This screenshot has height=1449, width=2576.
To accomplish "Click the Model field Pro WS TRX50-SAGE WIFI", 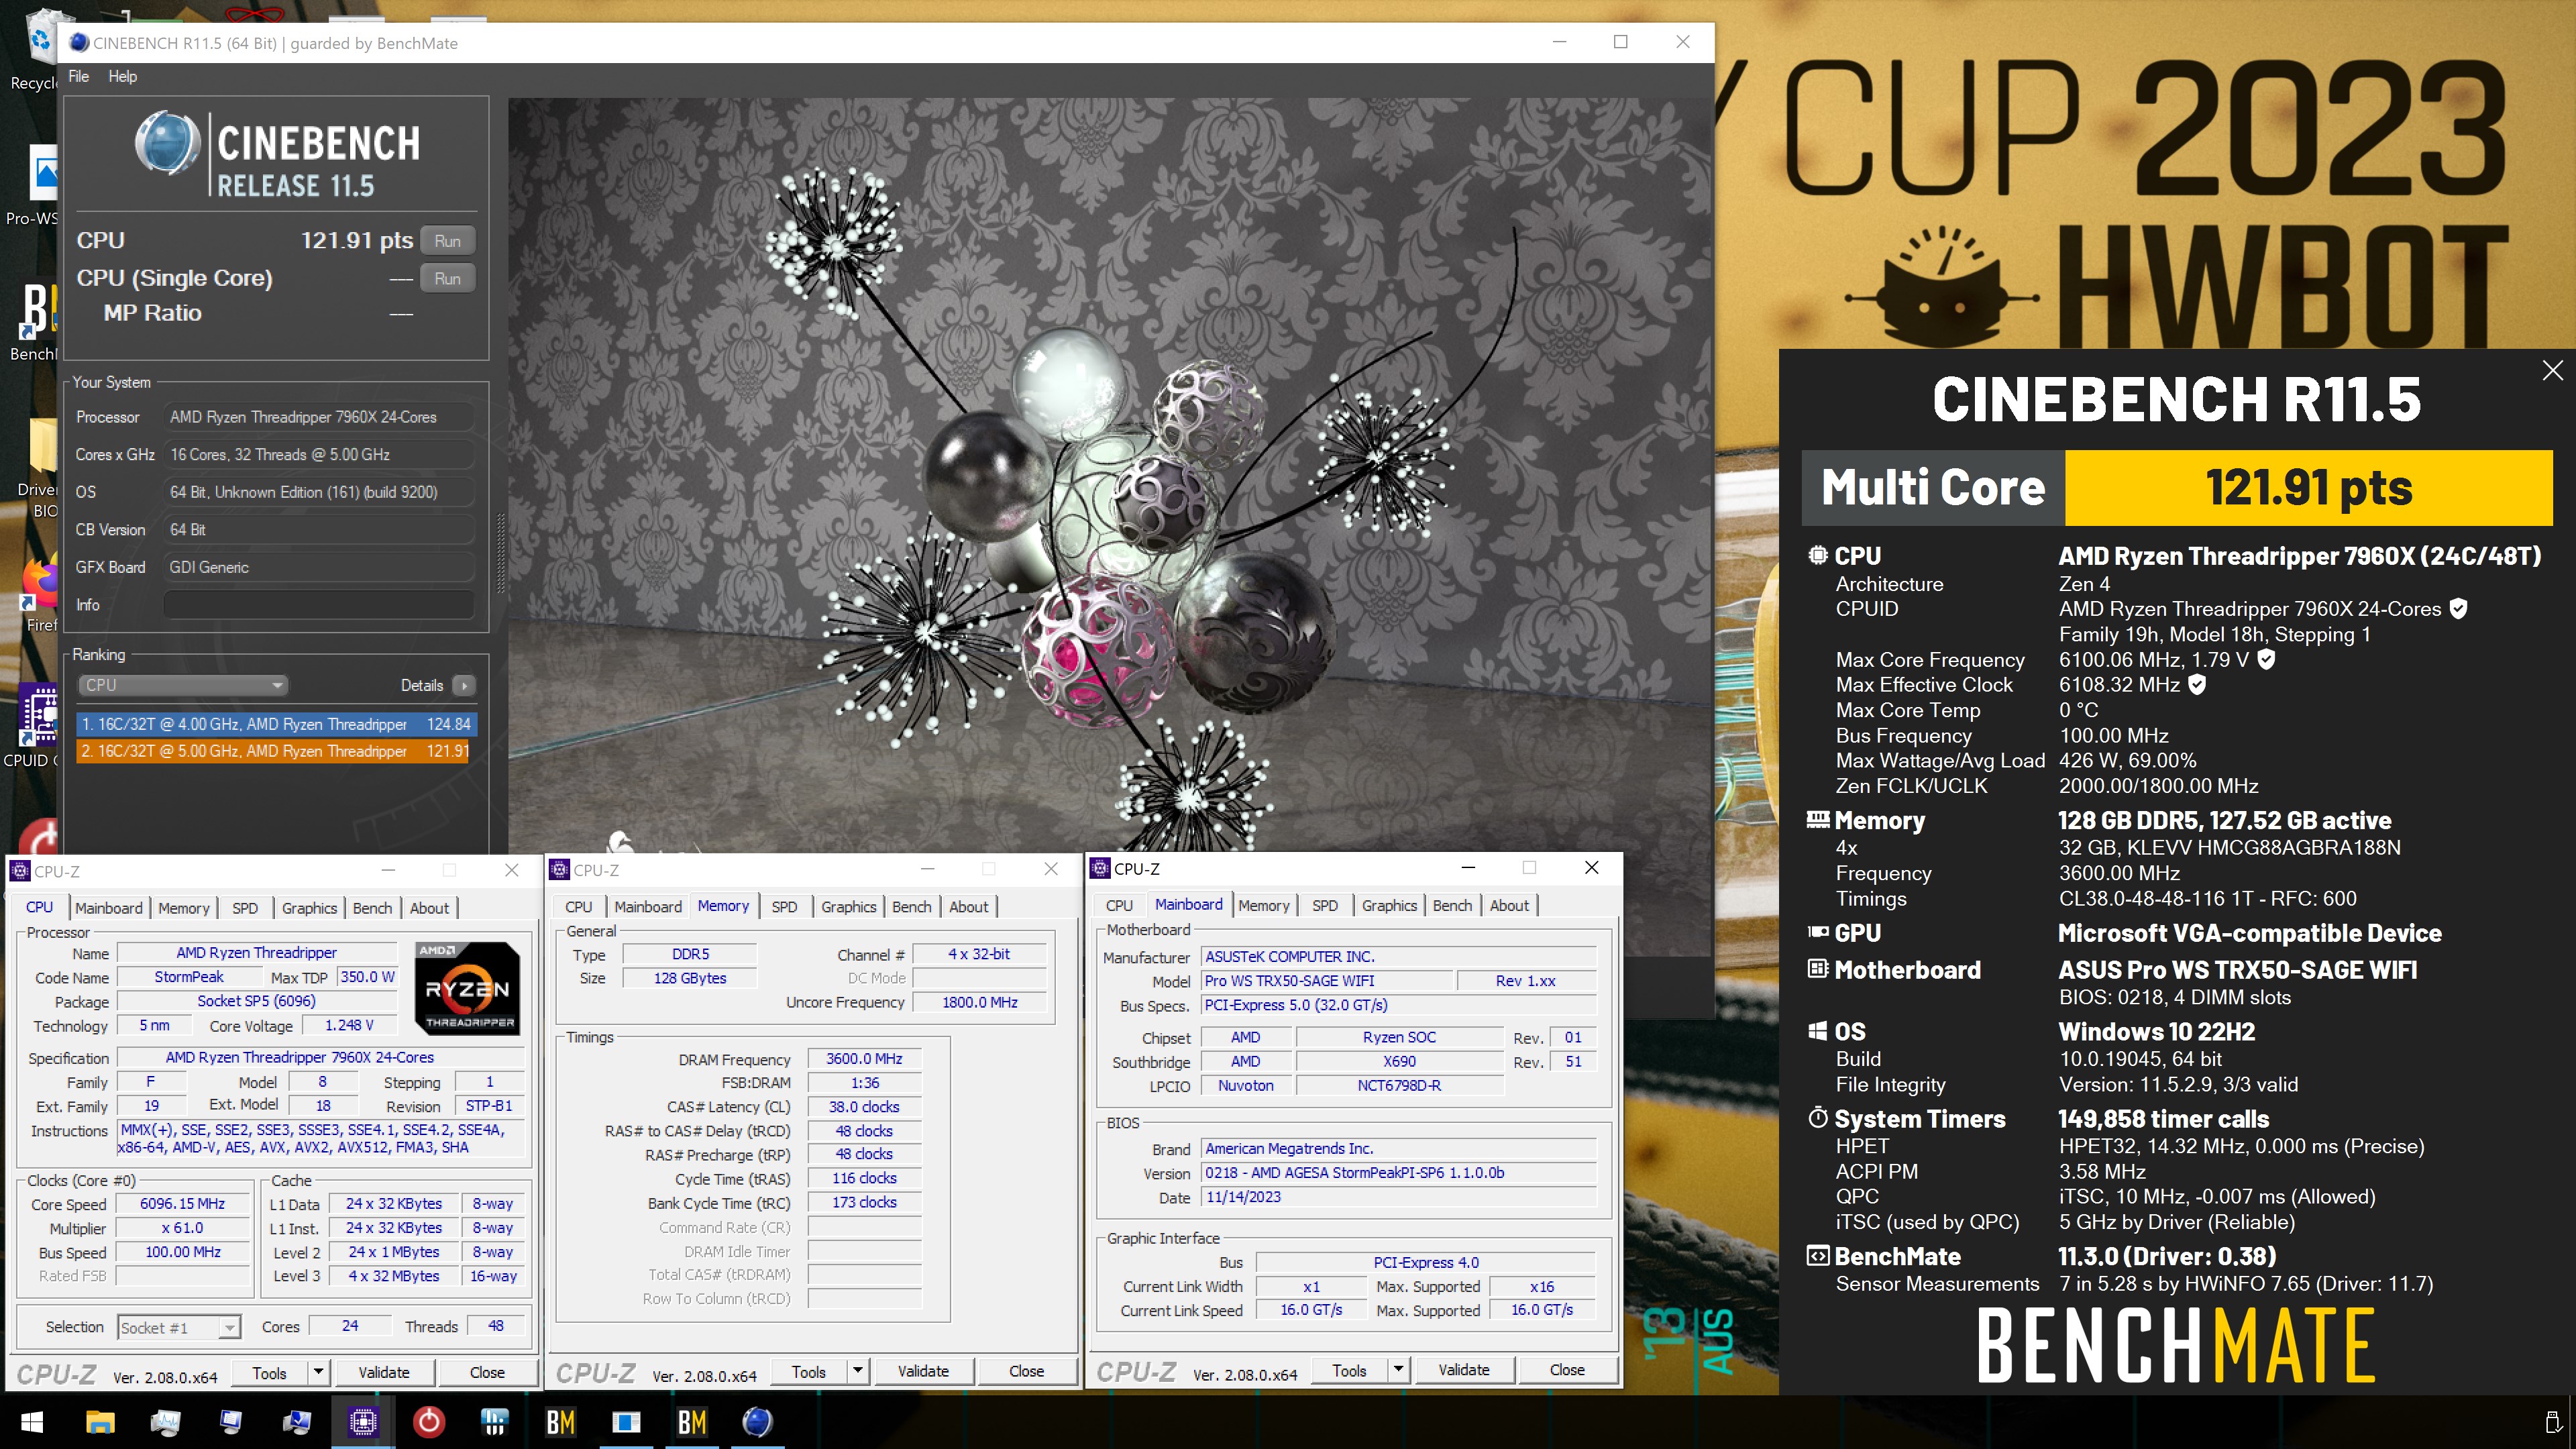I will pyautogui.click(x=1327, y=981).
